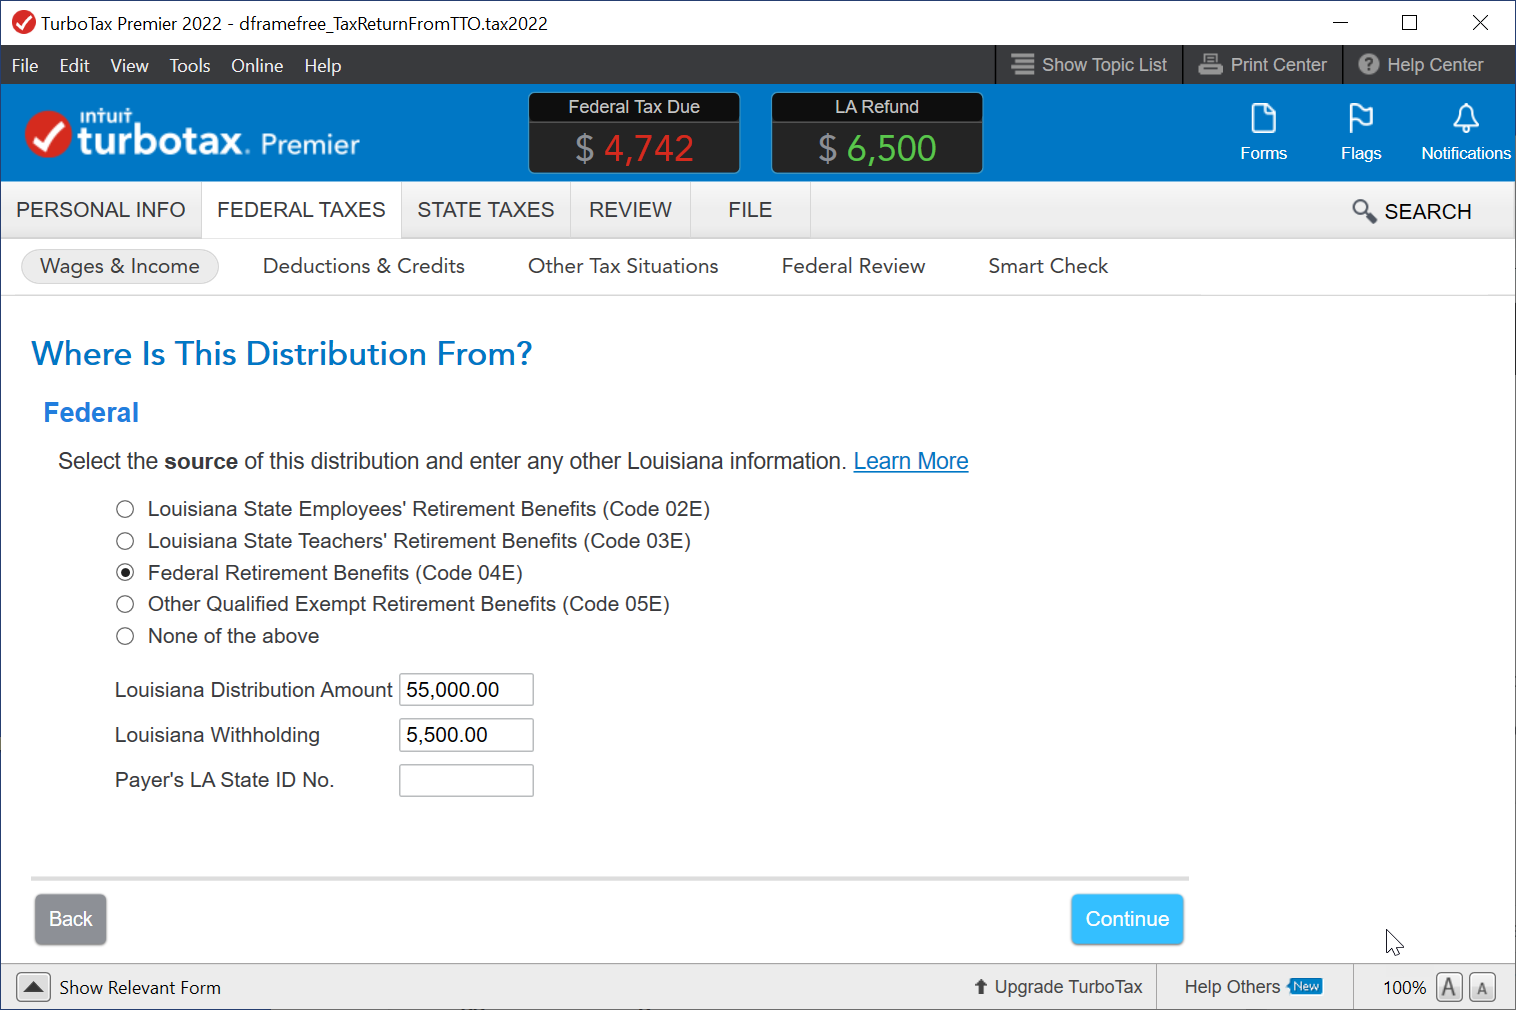The width and height of the screenshot is (1516, 1010).
Task: Click the smaller text size A icon
Action: [1482, 988]
